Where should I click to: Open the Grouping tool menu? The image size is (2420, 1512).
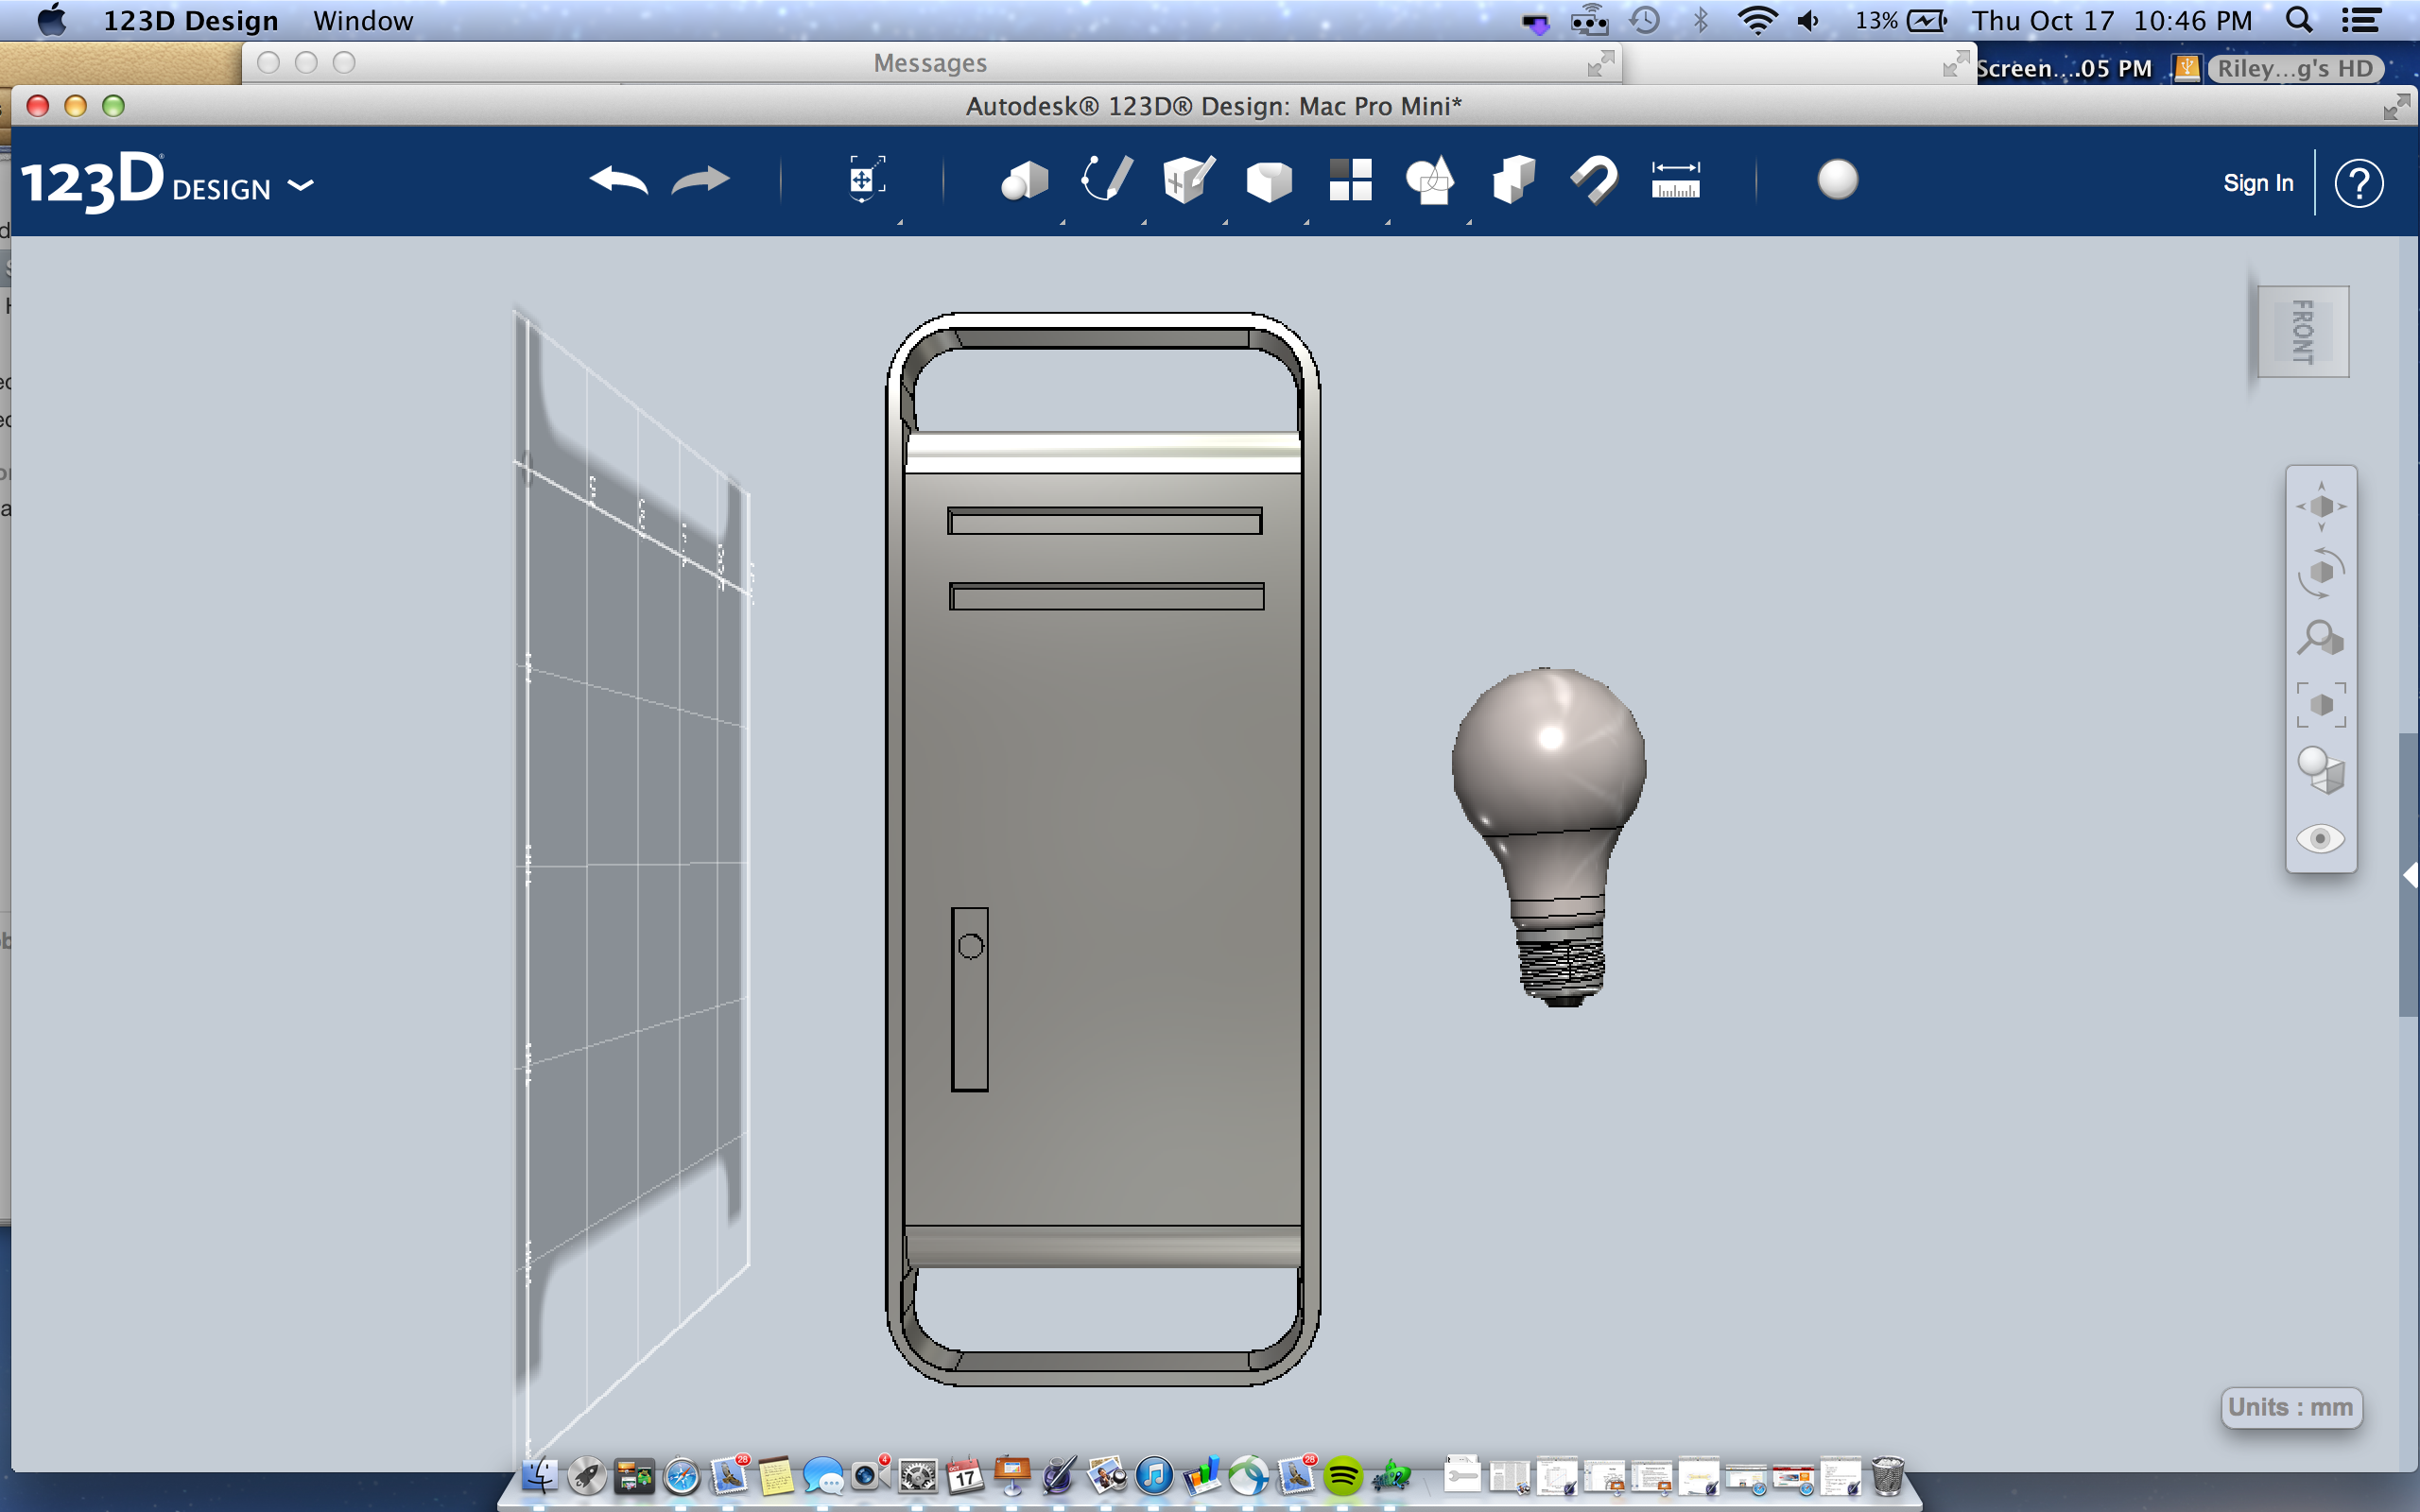point(1430,180)
